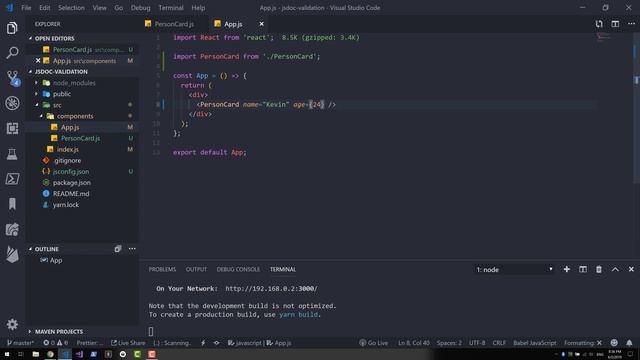Switch to the Debug Console tab

click(x=238, y=269)
